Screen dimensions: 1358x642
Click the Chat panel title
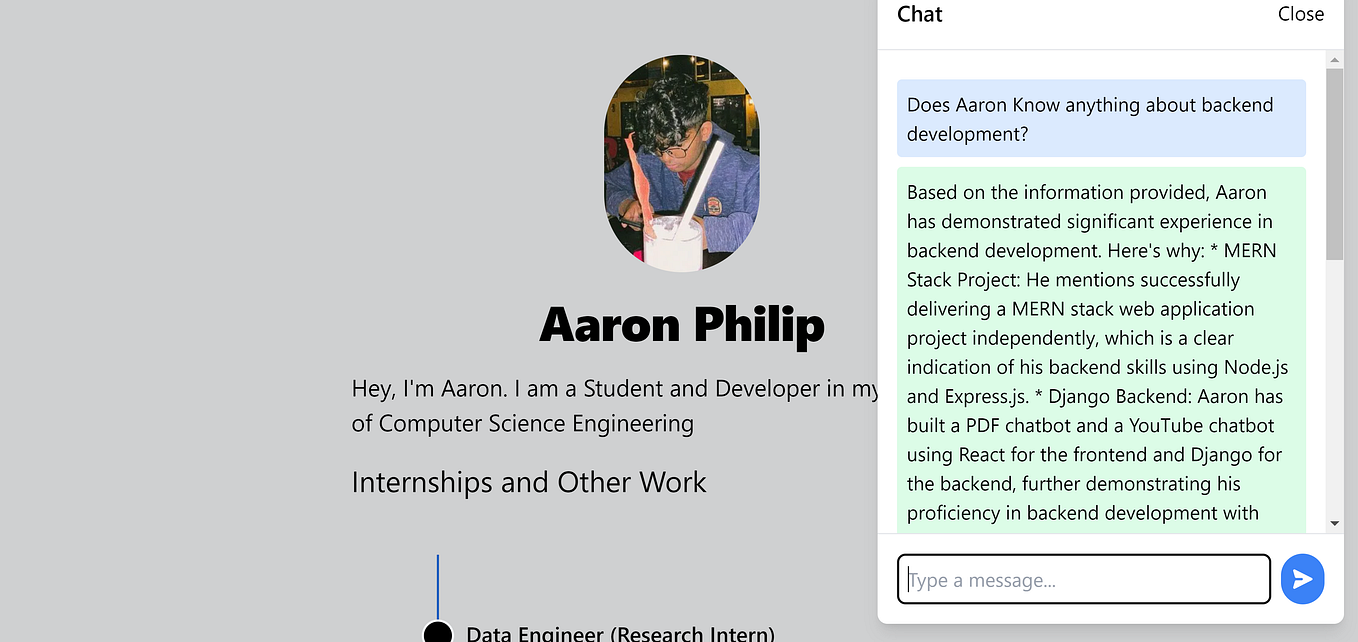coord(919,14)
